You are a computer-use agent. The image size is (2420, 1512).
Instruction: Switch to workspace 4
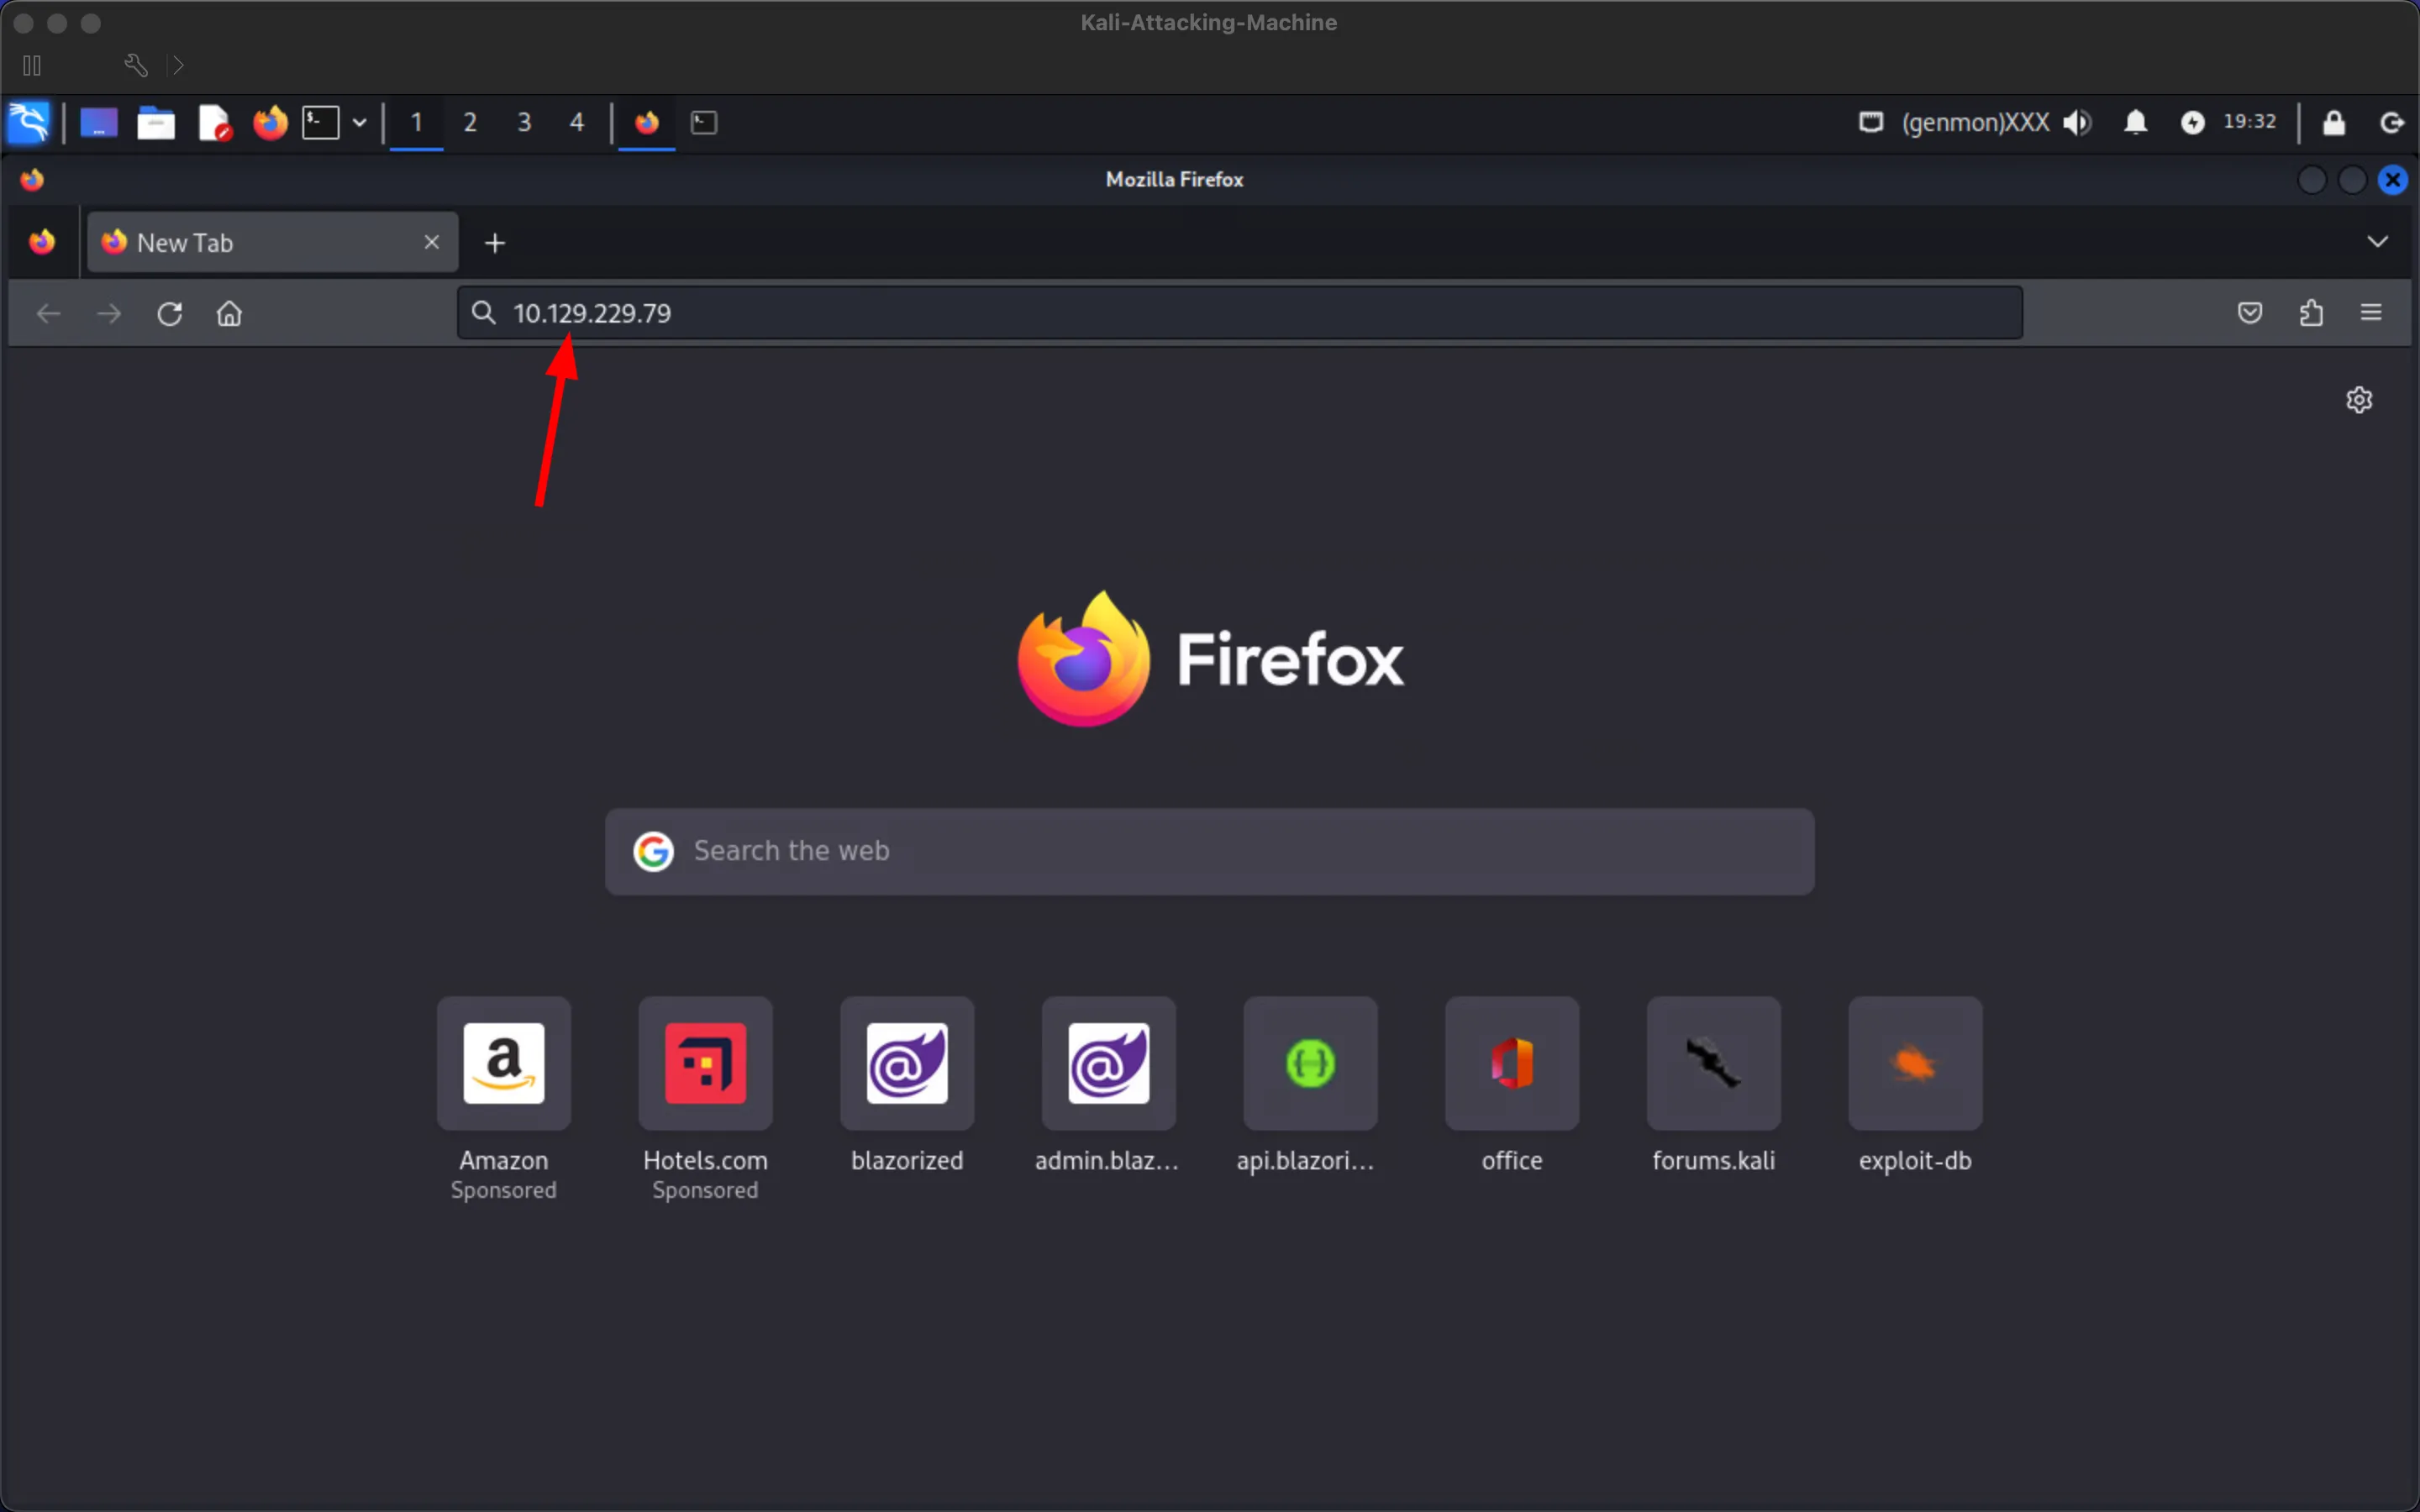click(x=577, y=122)
